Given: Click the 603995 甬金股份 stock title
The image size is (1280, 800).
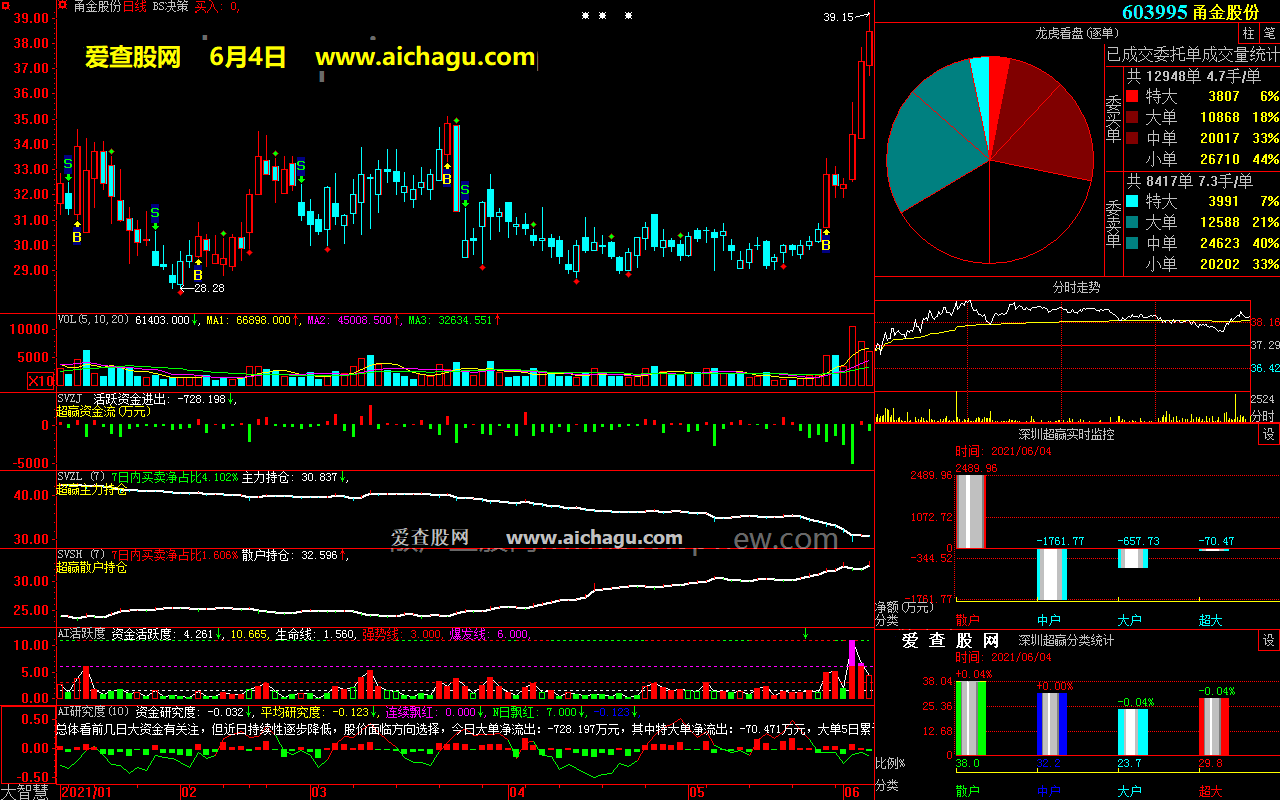Looking at the screenshot, I should pos(1189,12).
